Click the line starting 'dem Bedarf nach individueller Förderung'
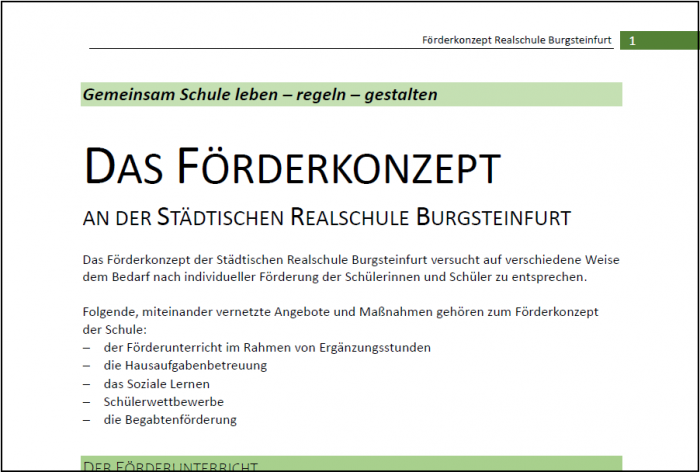The height and width of the screenshot is (472, 700). (334, 277)
